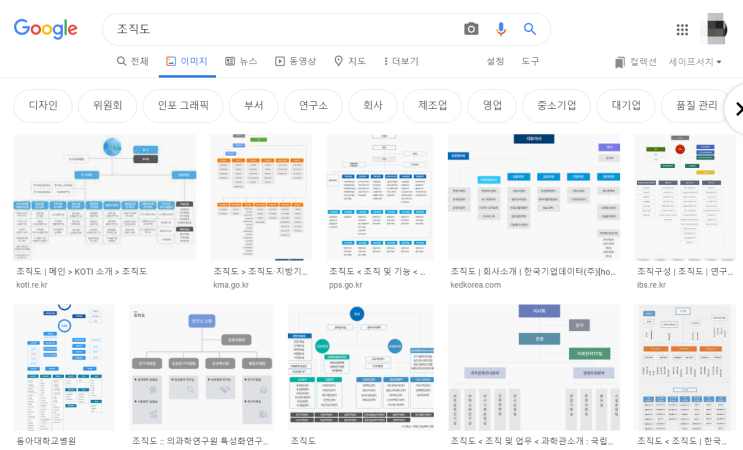Image resolution: width=743 pixels, height=450 pixels.
Task: Open the 한국기업데이터(주) result title
Action: tap(533, 271)
